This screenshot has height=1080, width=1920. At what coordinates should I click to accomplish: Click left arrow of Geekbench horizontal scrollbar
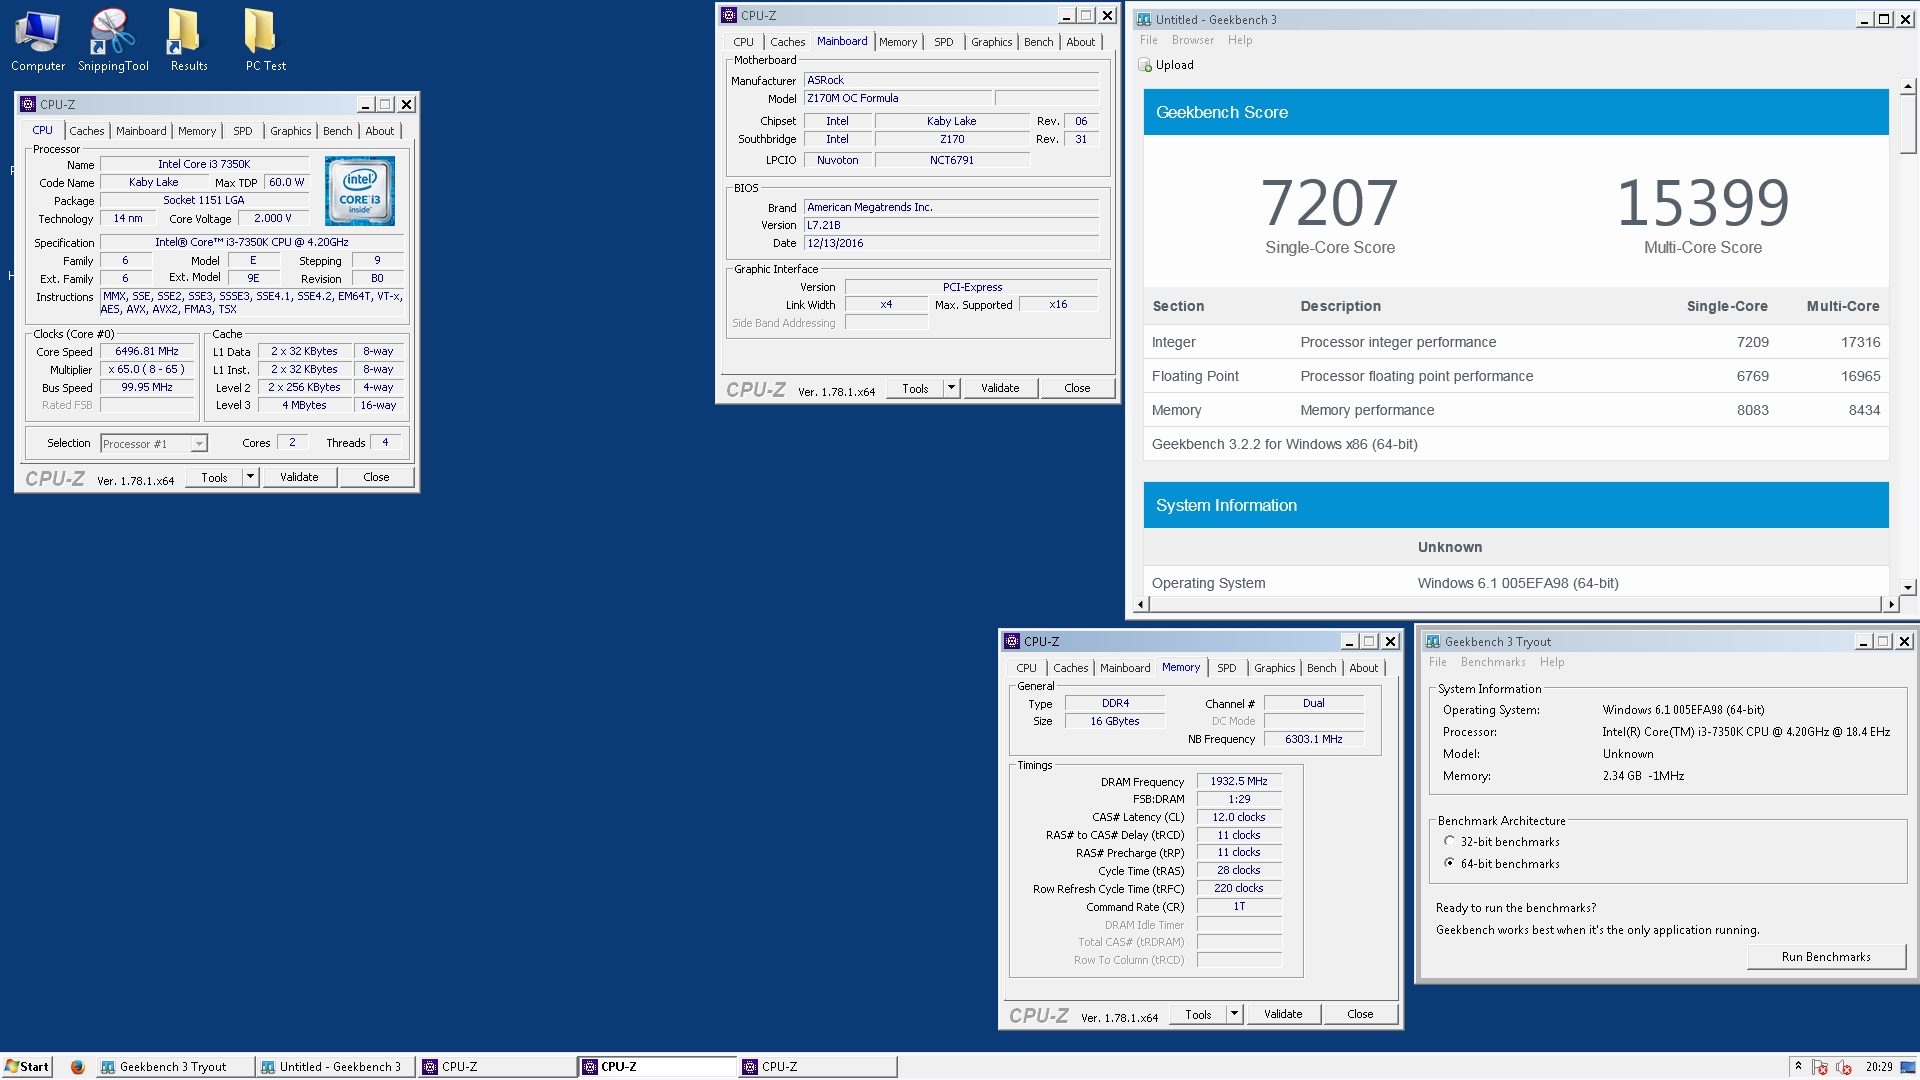1140,604
